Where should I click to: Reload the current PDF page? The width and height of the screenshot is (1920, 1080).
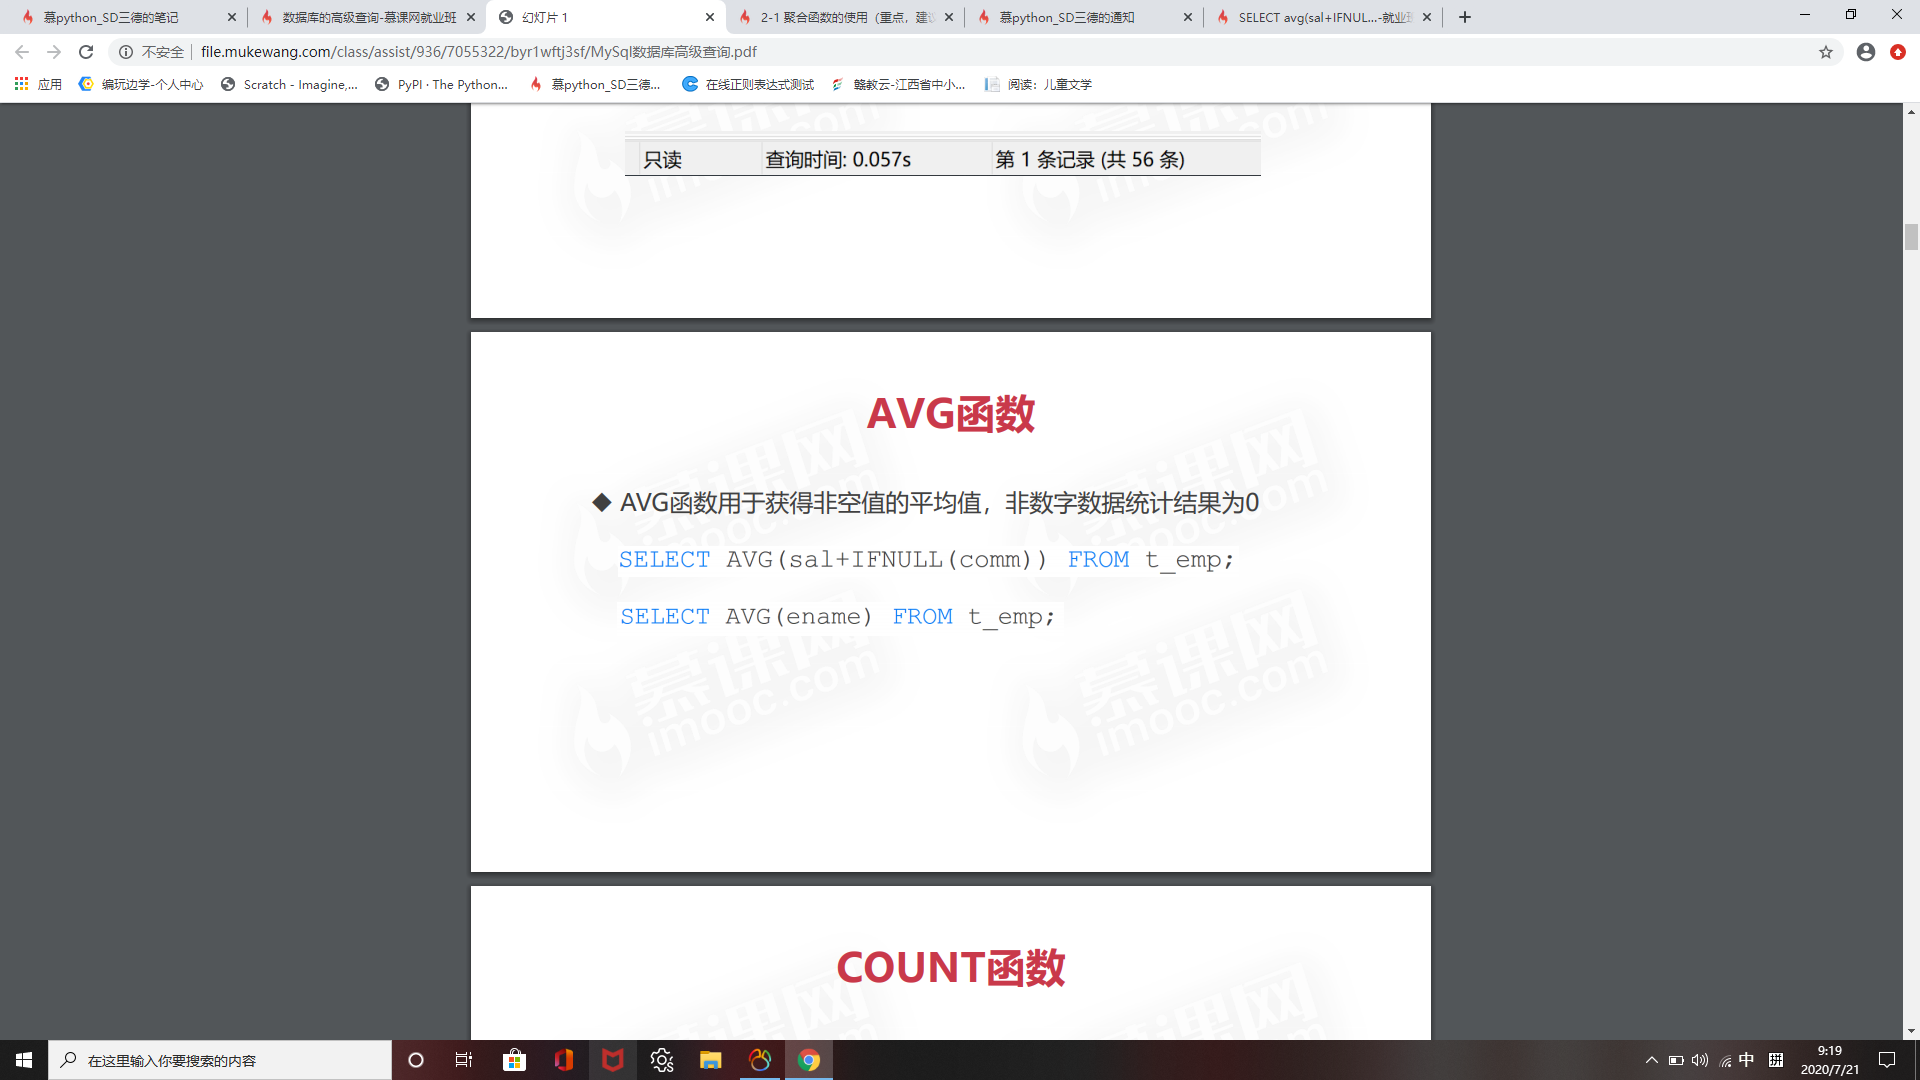[x=86, y=52]
